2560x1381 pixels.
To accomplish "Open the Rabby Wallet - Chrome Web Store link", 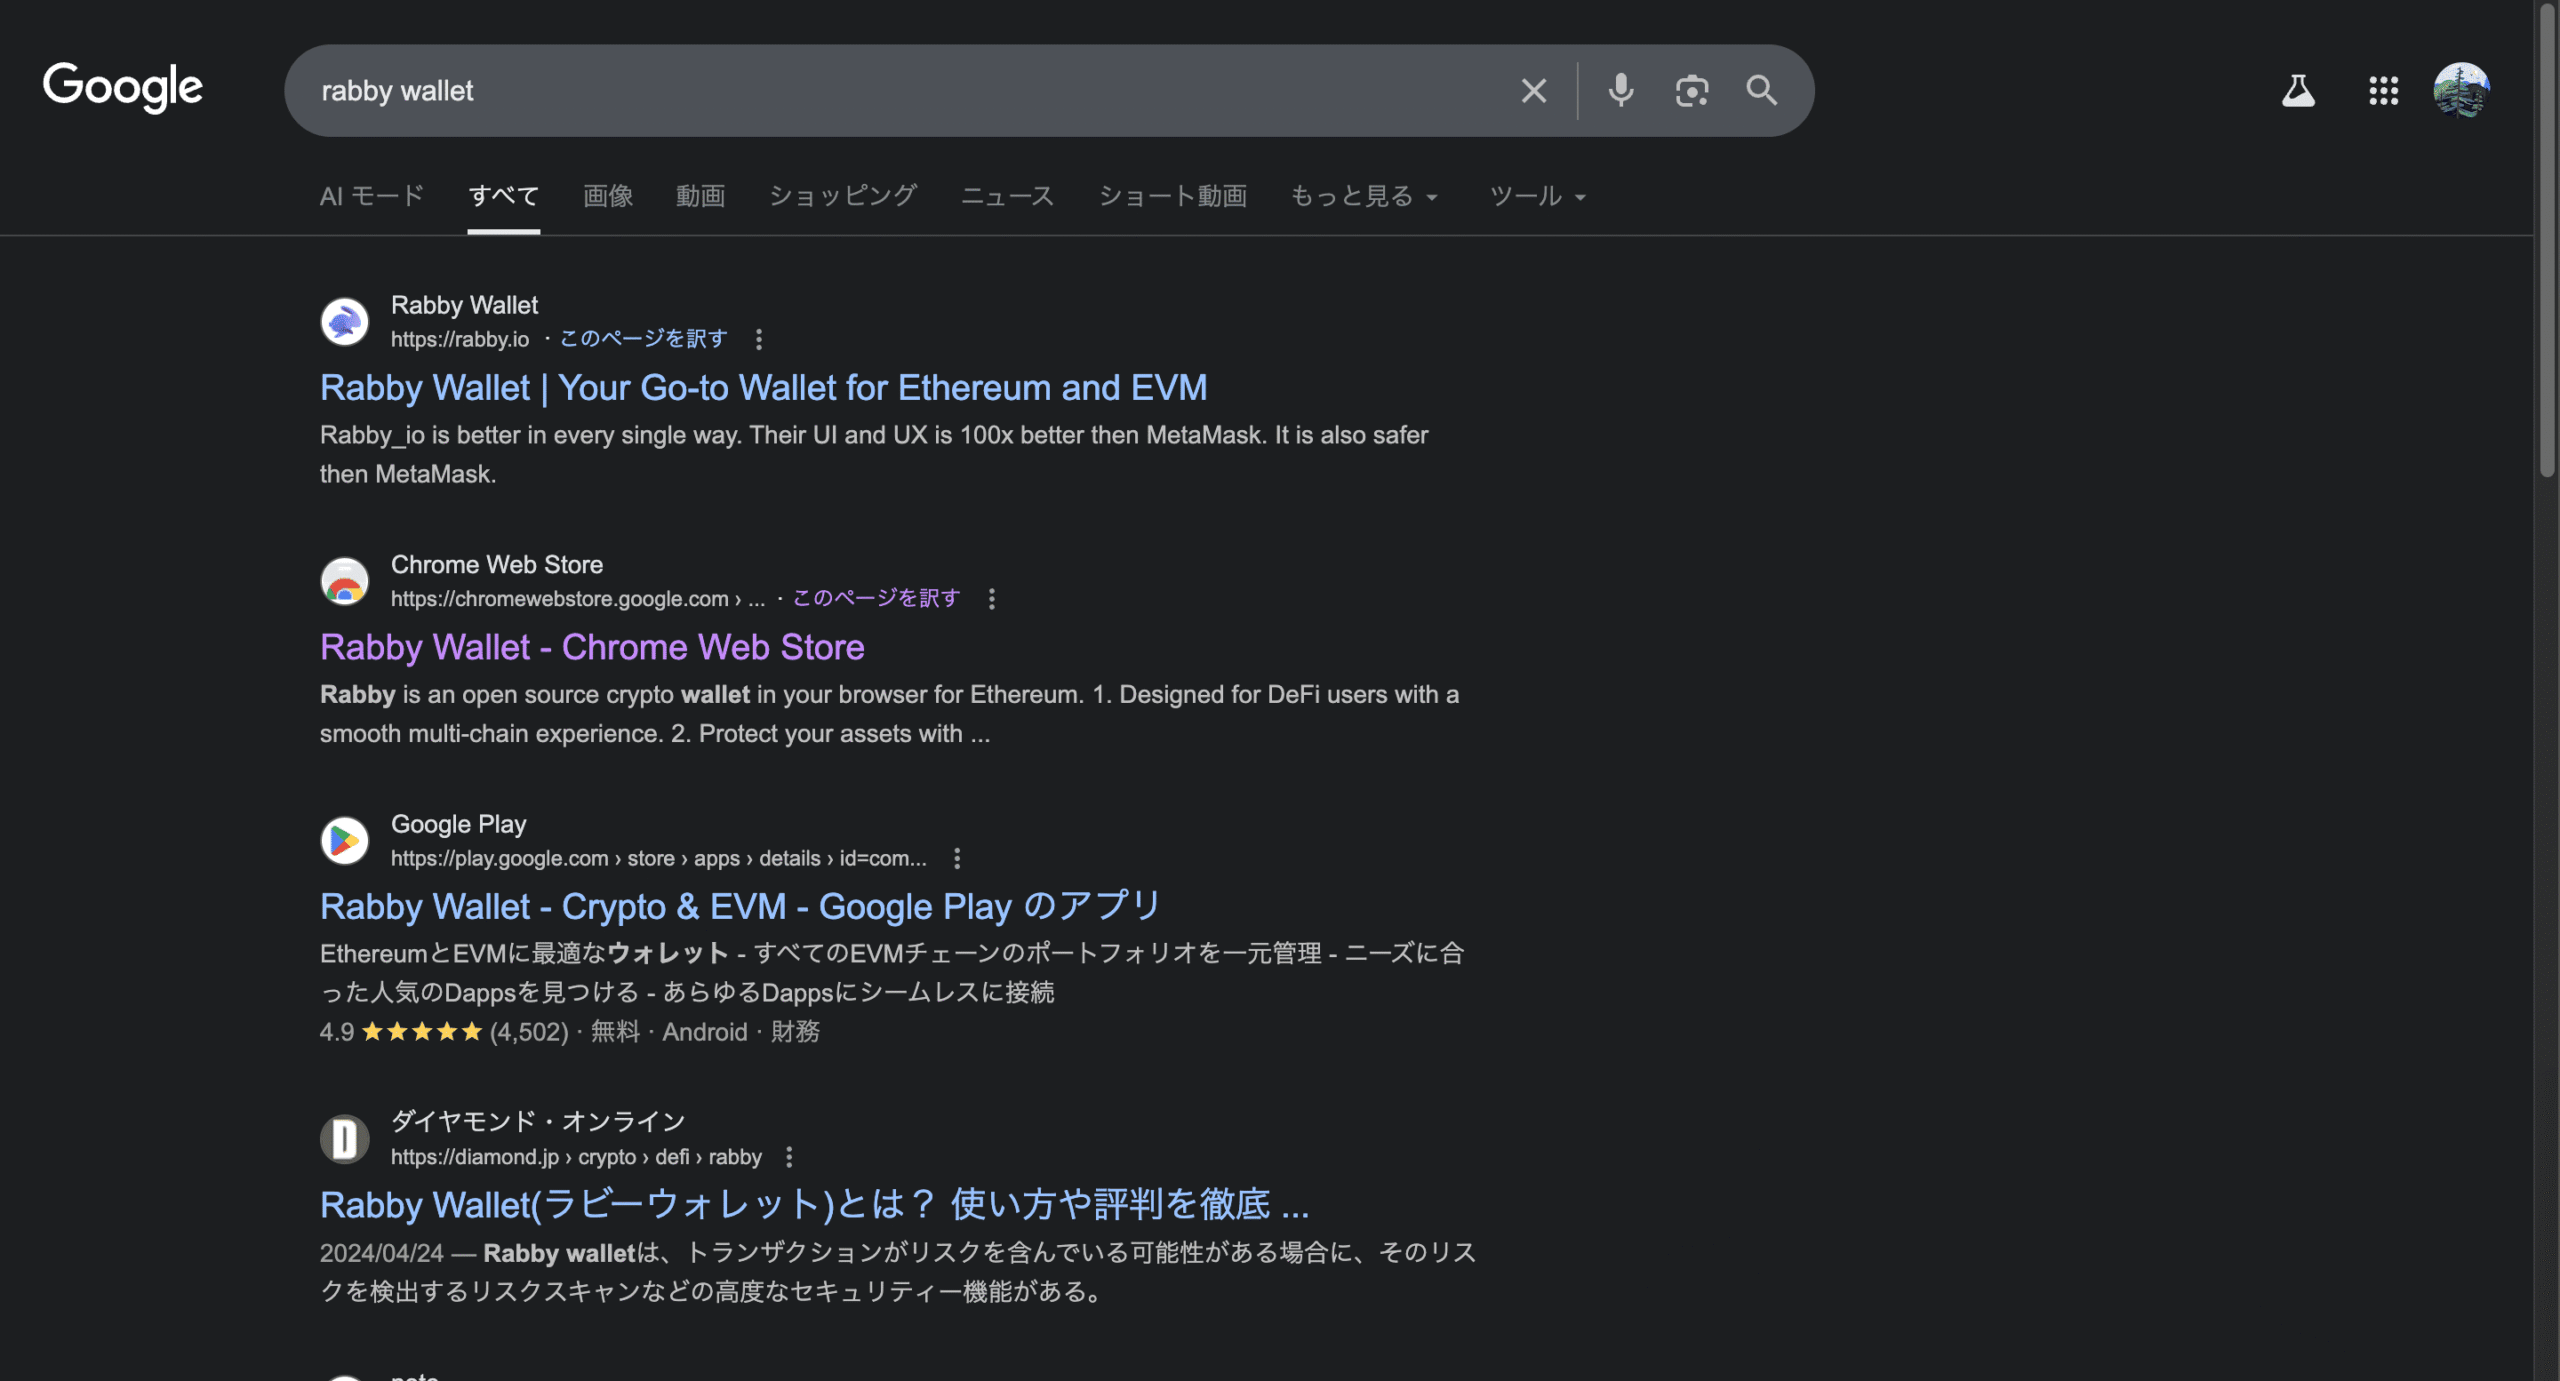I will pos(592,648).
